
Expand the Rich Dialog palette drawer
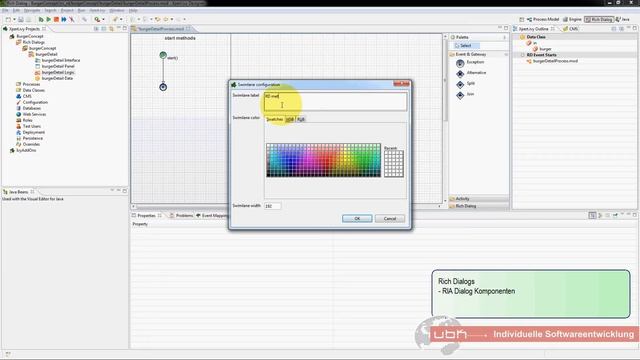[x=479, y=206]
